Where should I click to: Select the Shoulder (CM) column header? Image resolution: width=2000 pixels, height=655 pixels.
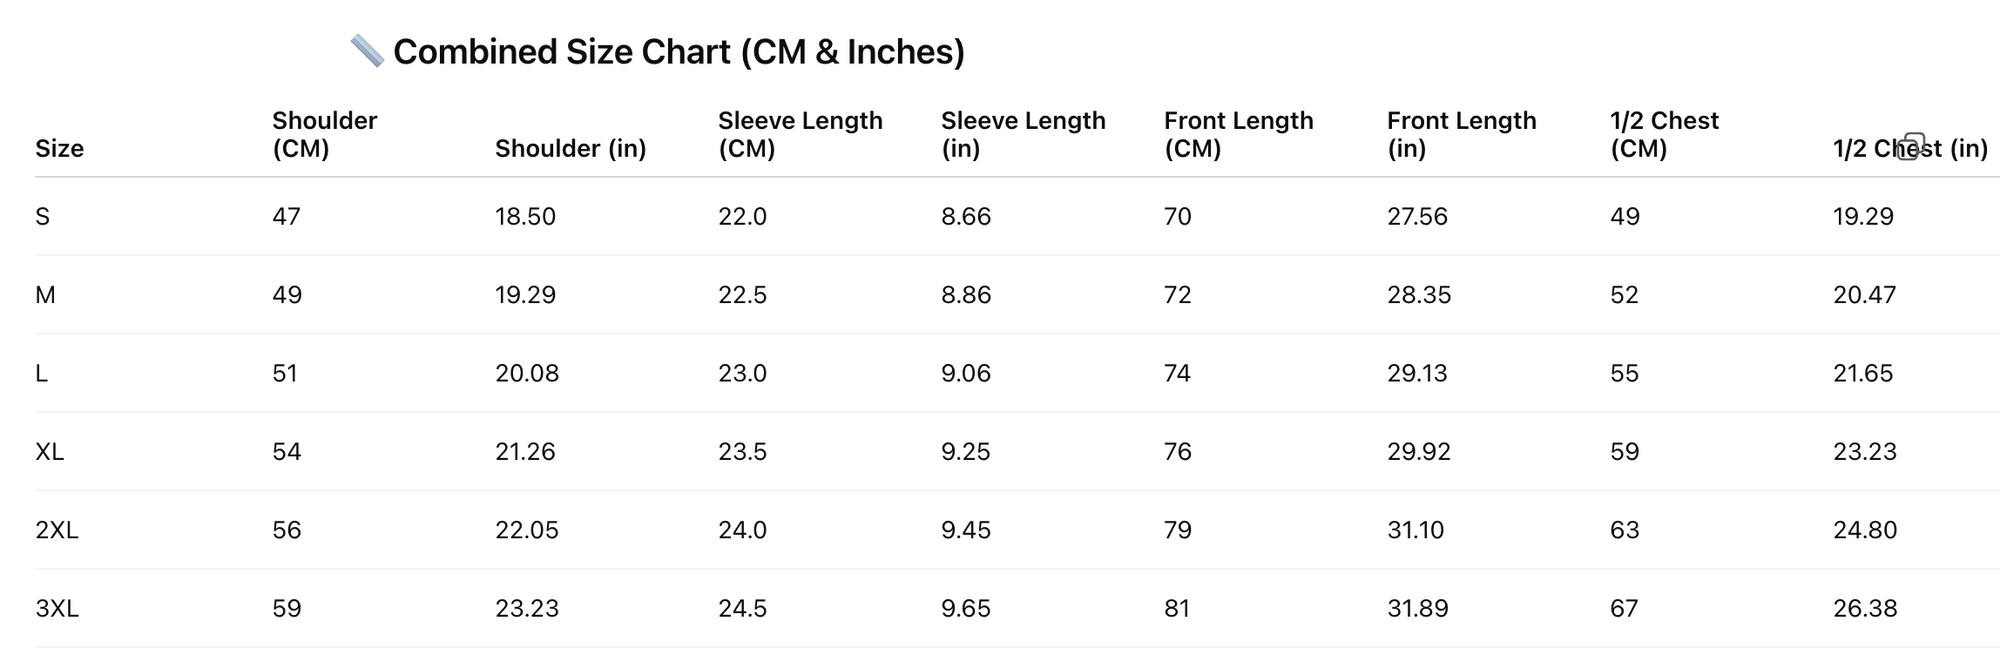tap(324, 134)
